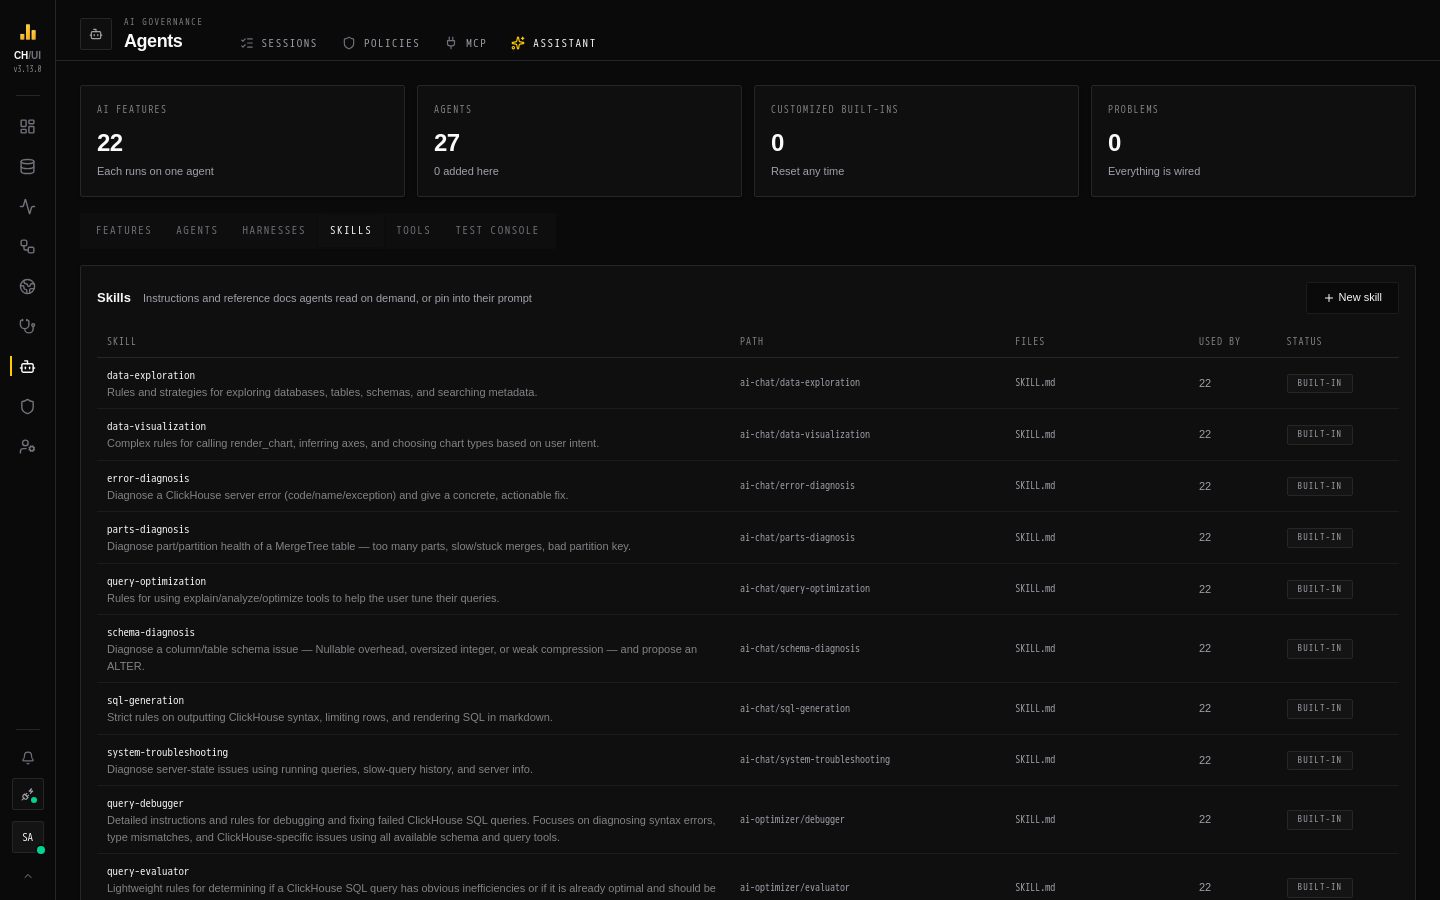Open the connected shapes pipeline icon in sidebar
Image resolution: width=1440 pixels, height=900 pixels.
click(27, 247)
